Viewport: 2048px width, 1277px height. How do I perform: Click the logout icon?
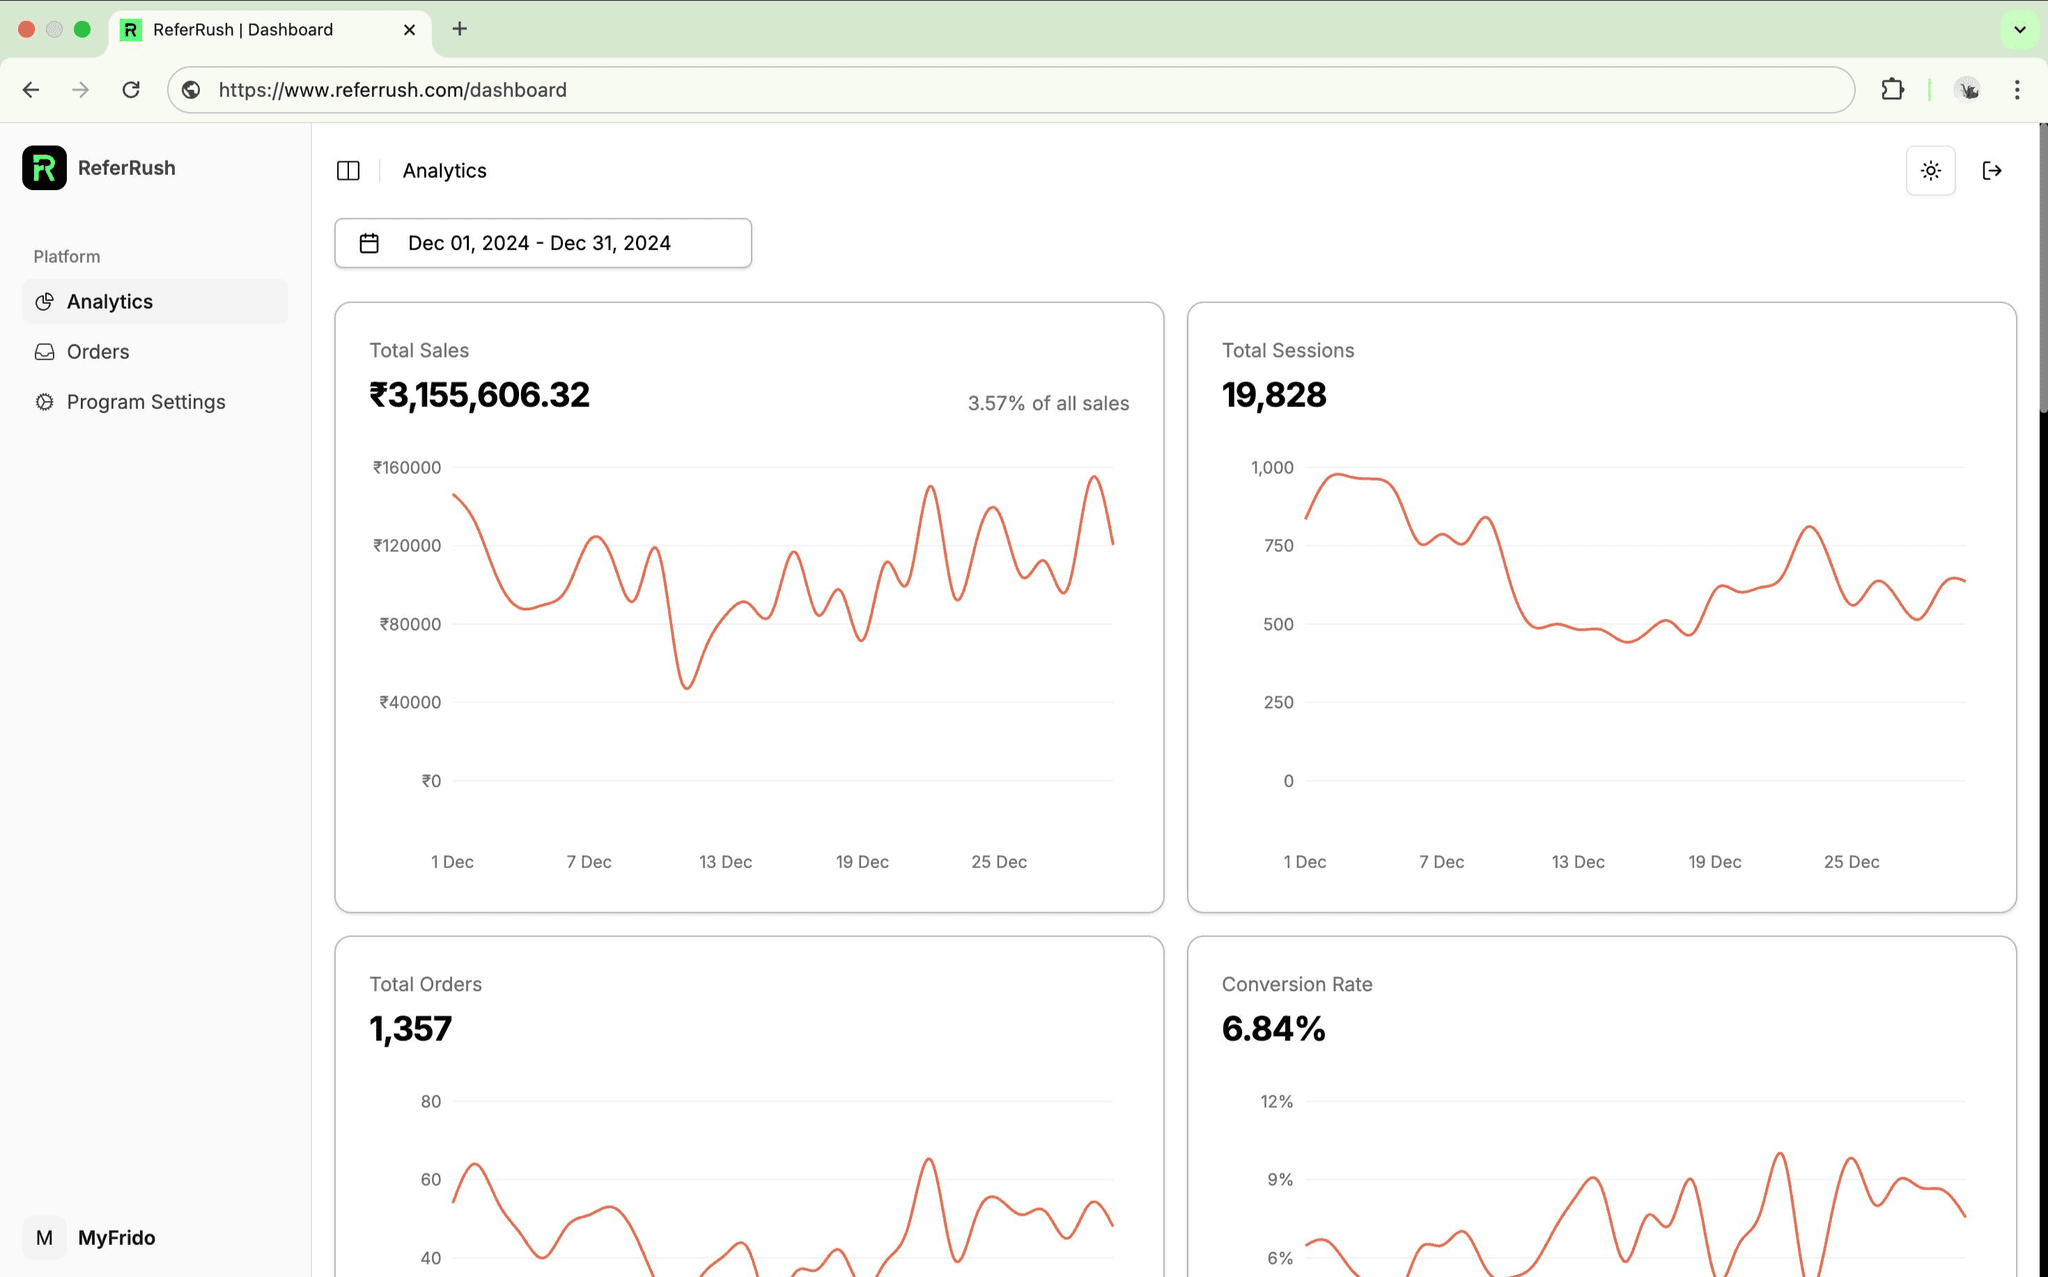tap(1992, 171)
